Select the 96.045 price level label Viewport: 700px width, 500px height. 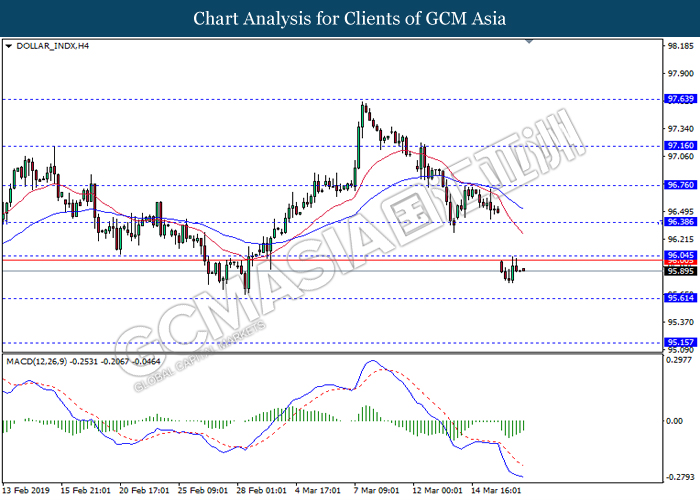[680, 255]
